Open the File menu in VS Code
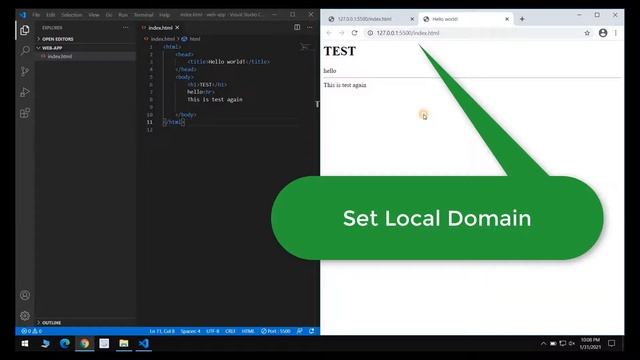The height and width of the screenshot is (360, 640). 36,15
